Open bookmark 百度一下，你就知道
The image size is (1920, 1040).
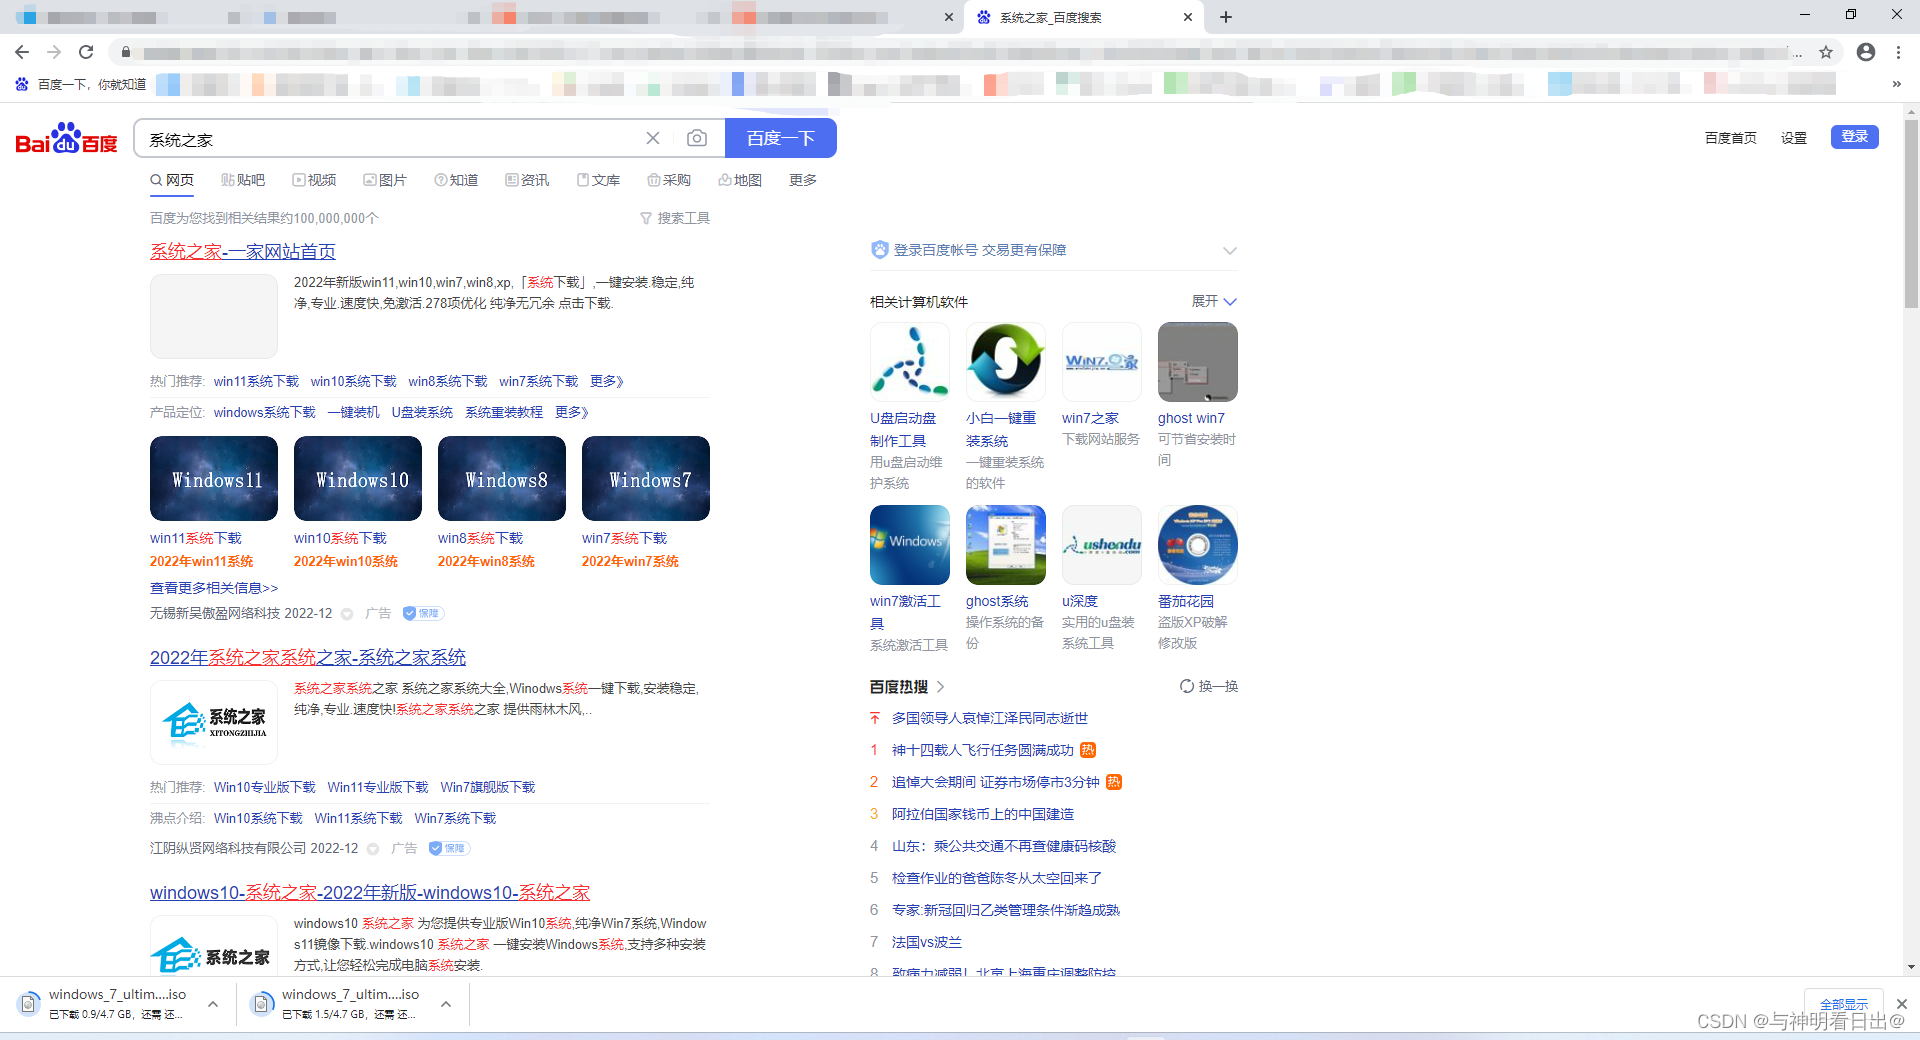[x=81, y=84]
